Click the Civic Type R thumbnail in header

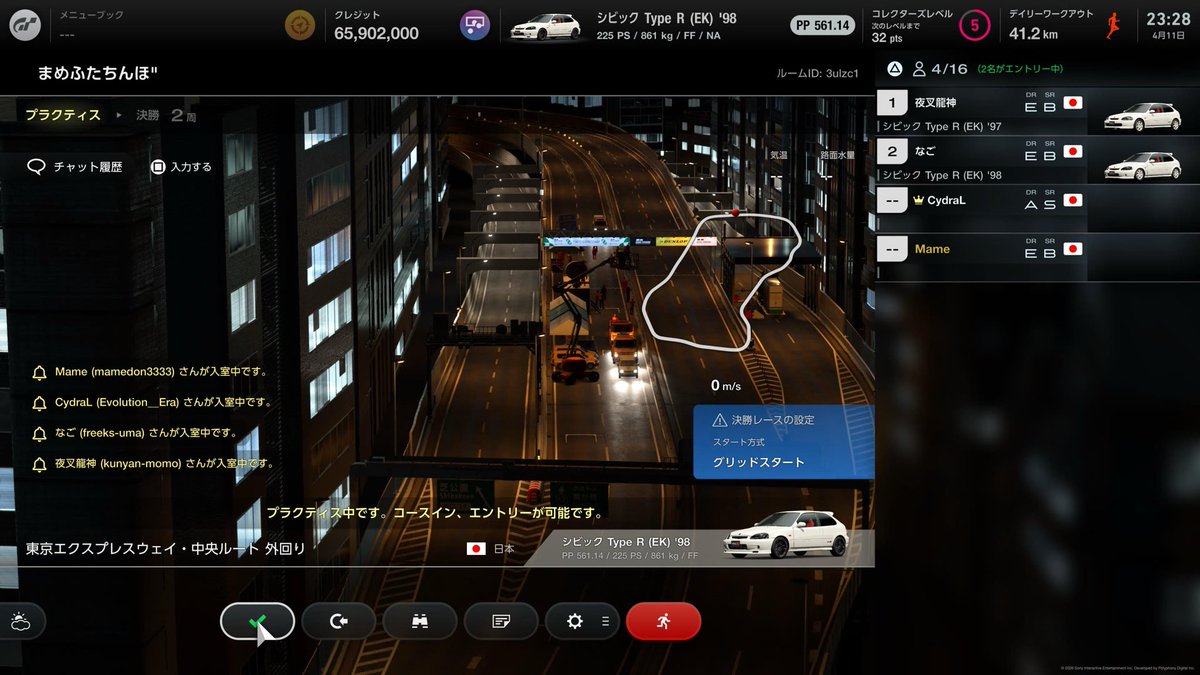[545, 27]
